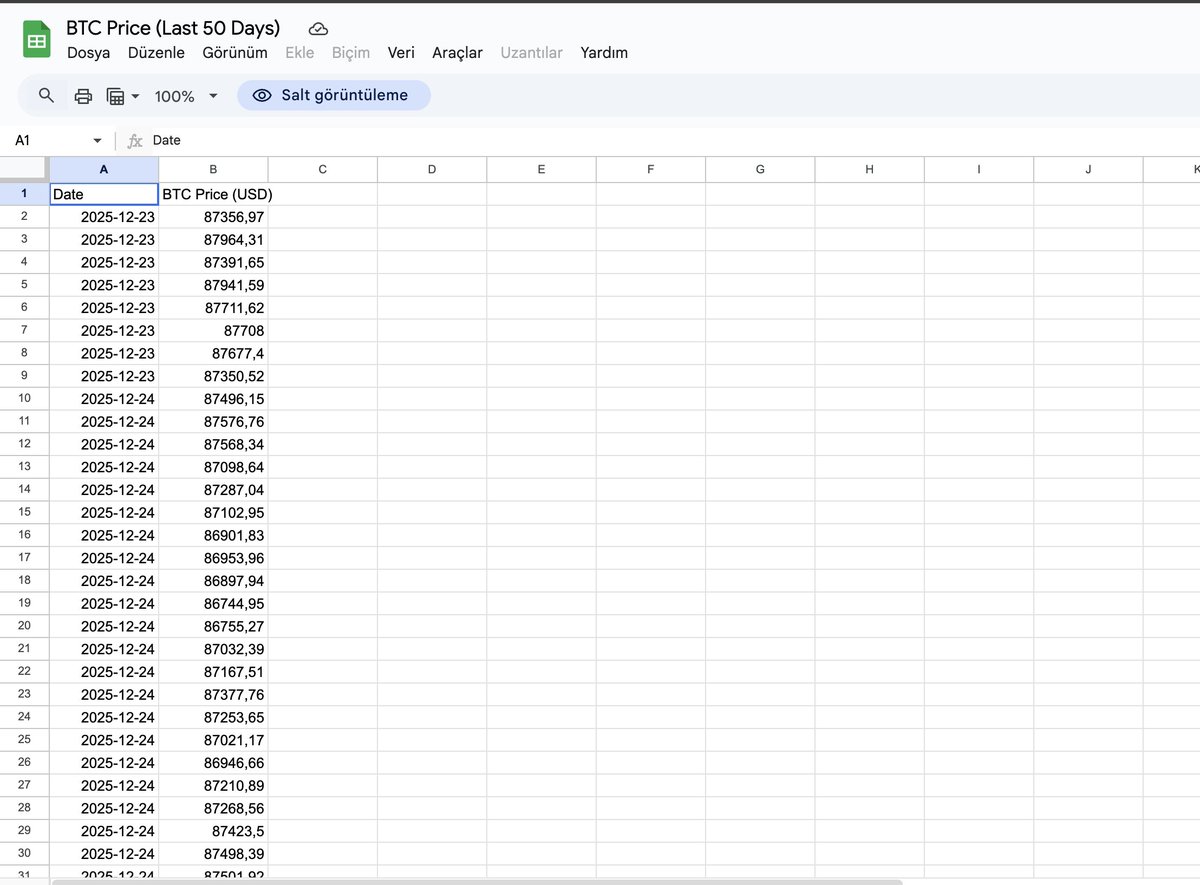
Task: Open the A1 name box dropdown arrow
Action: pos(97,141)
